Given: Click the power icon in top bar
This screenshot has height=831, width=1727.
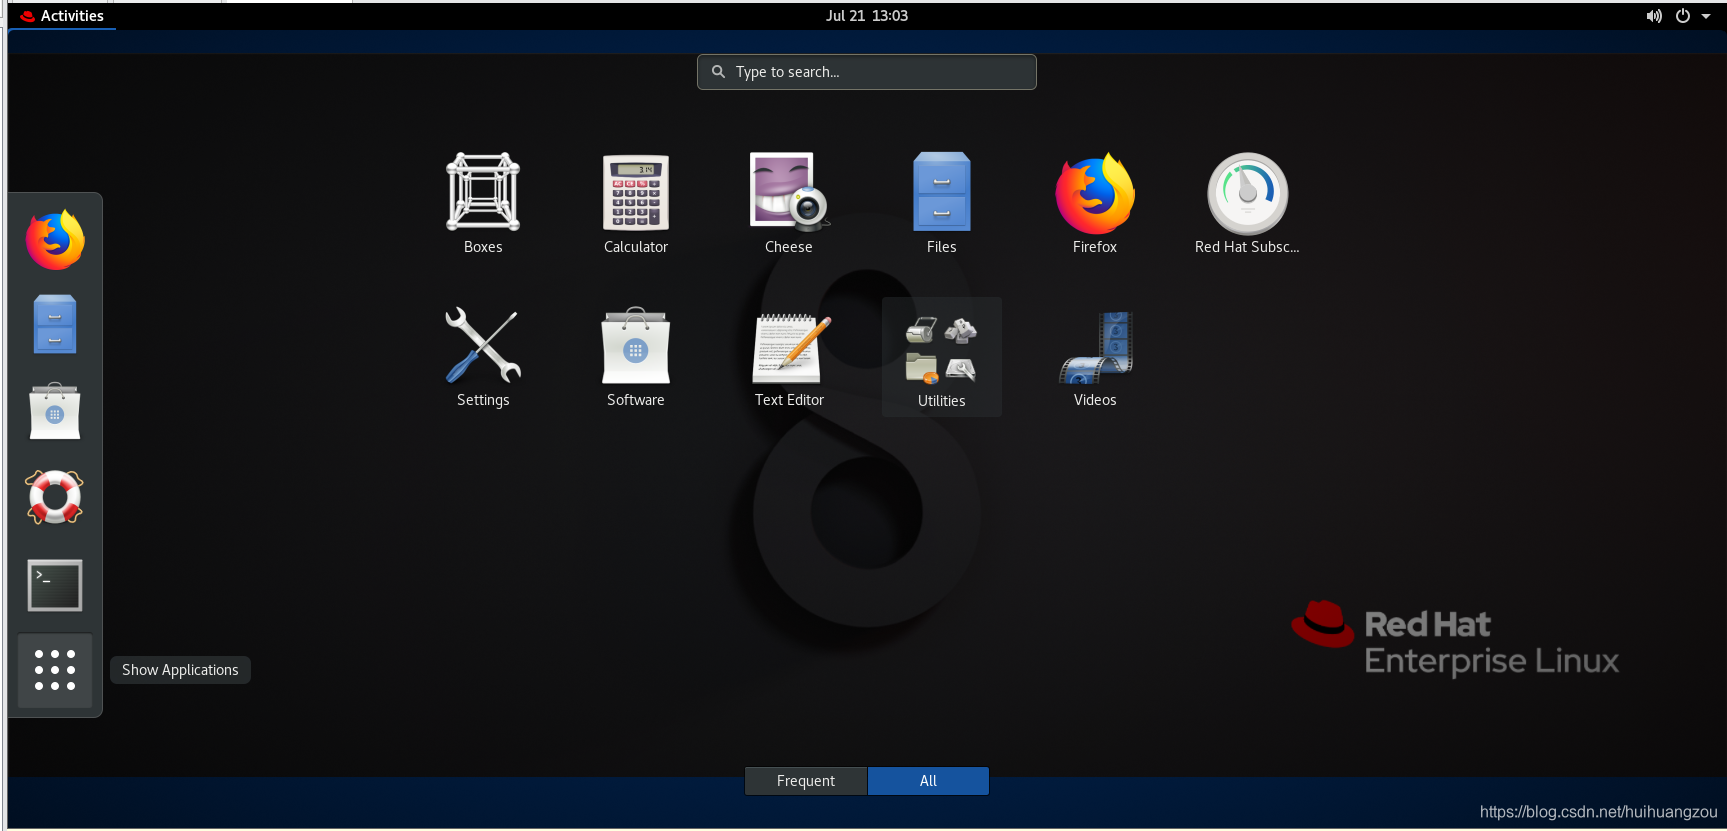Looking at the screenshot, I should tap(1683, 16).
